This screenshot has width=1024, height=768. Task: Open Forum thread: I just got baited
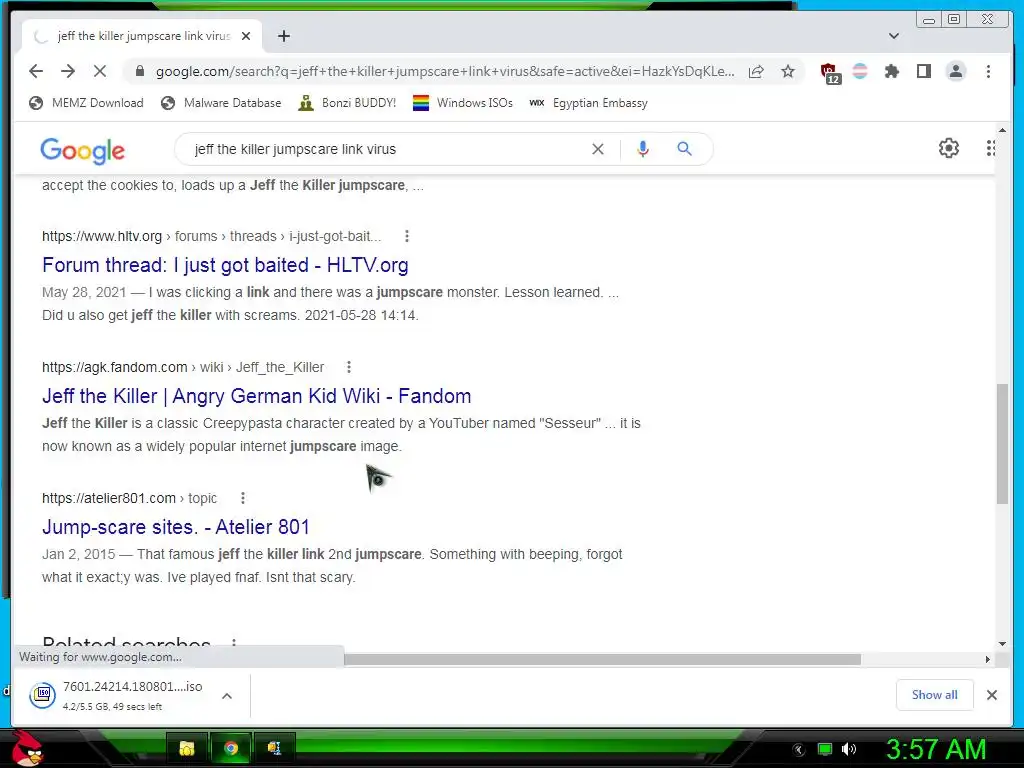point(225,264)
